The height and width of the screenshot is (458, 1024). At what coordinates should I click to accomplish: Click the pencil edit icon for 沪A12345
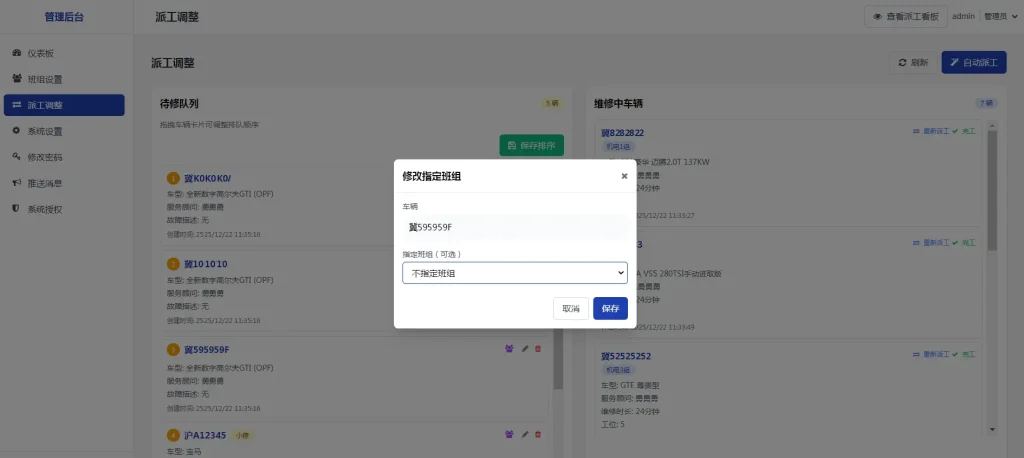525,434
